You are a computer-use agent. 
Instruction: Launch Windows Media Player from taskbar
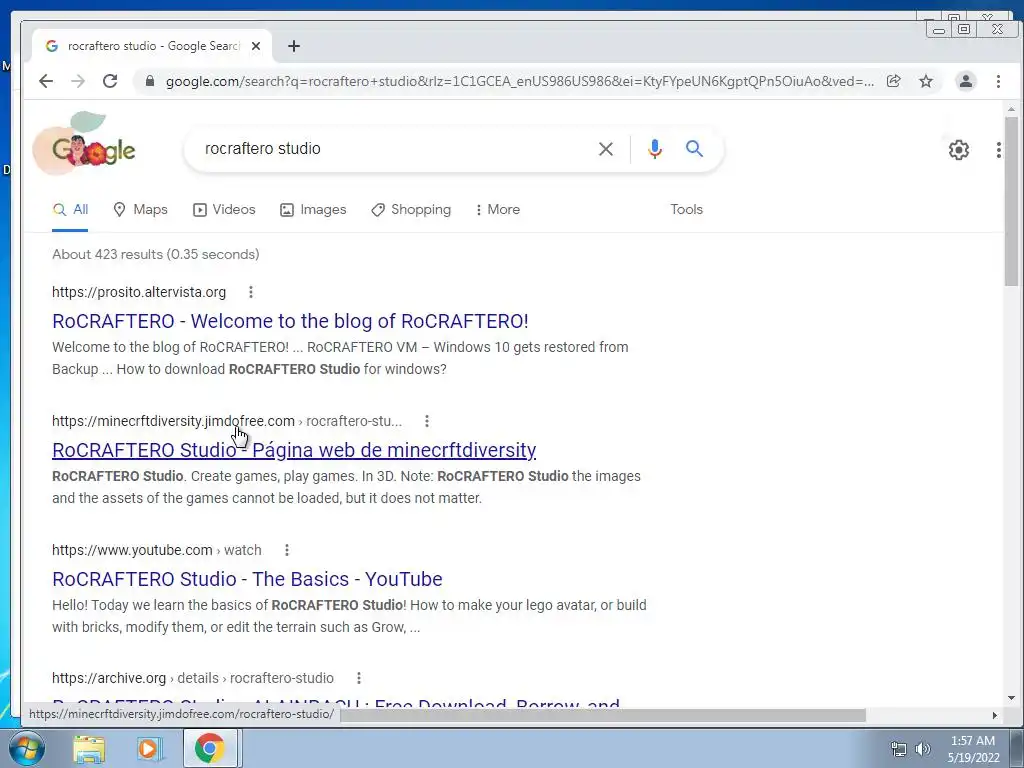149,749
